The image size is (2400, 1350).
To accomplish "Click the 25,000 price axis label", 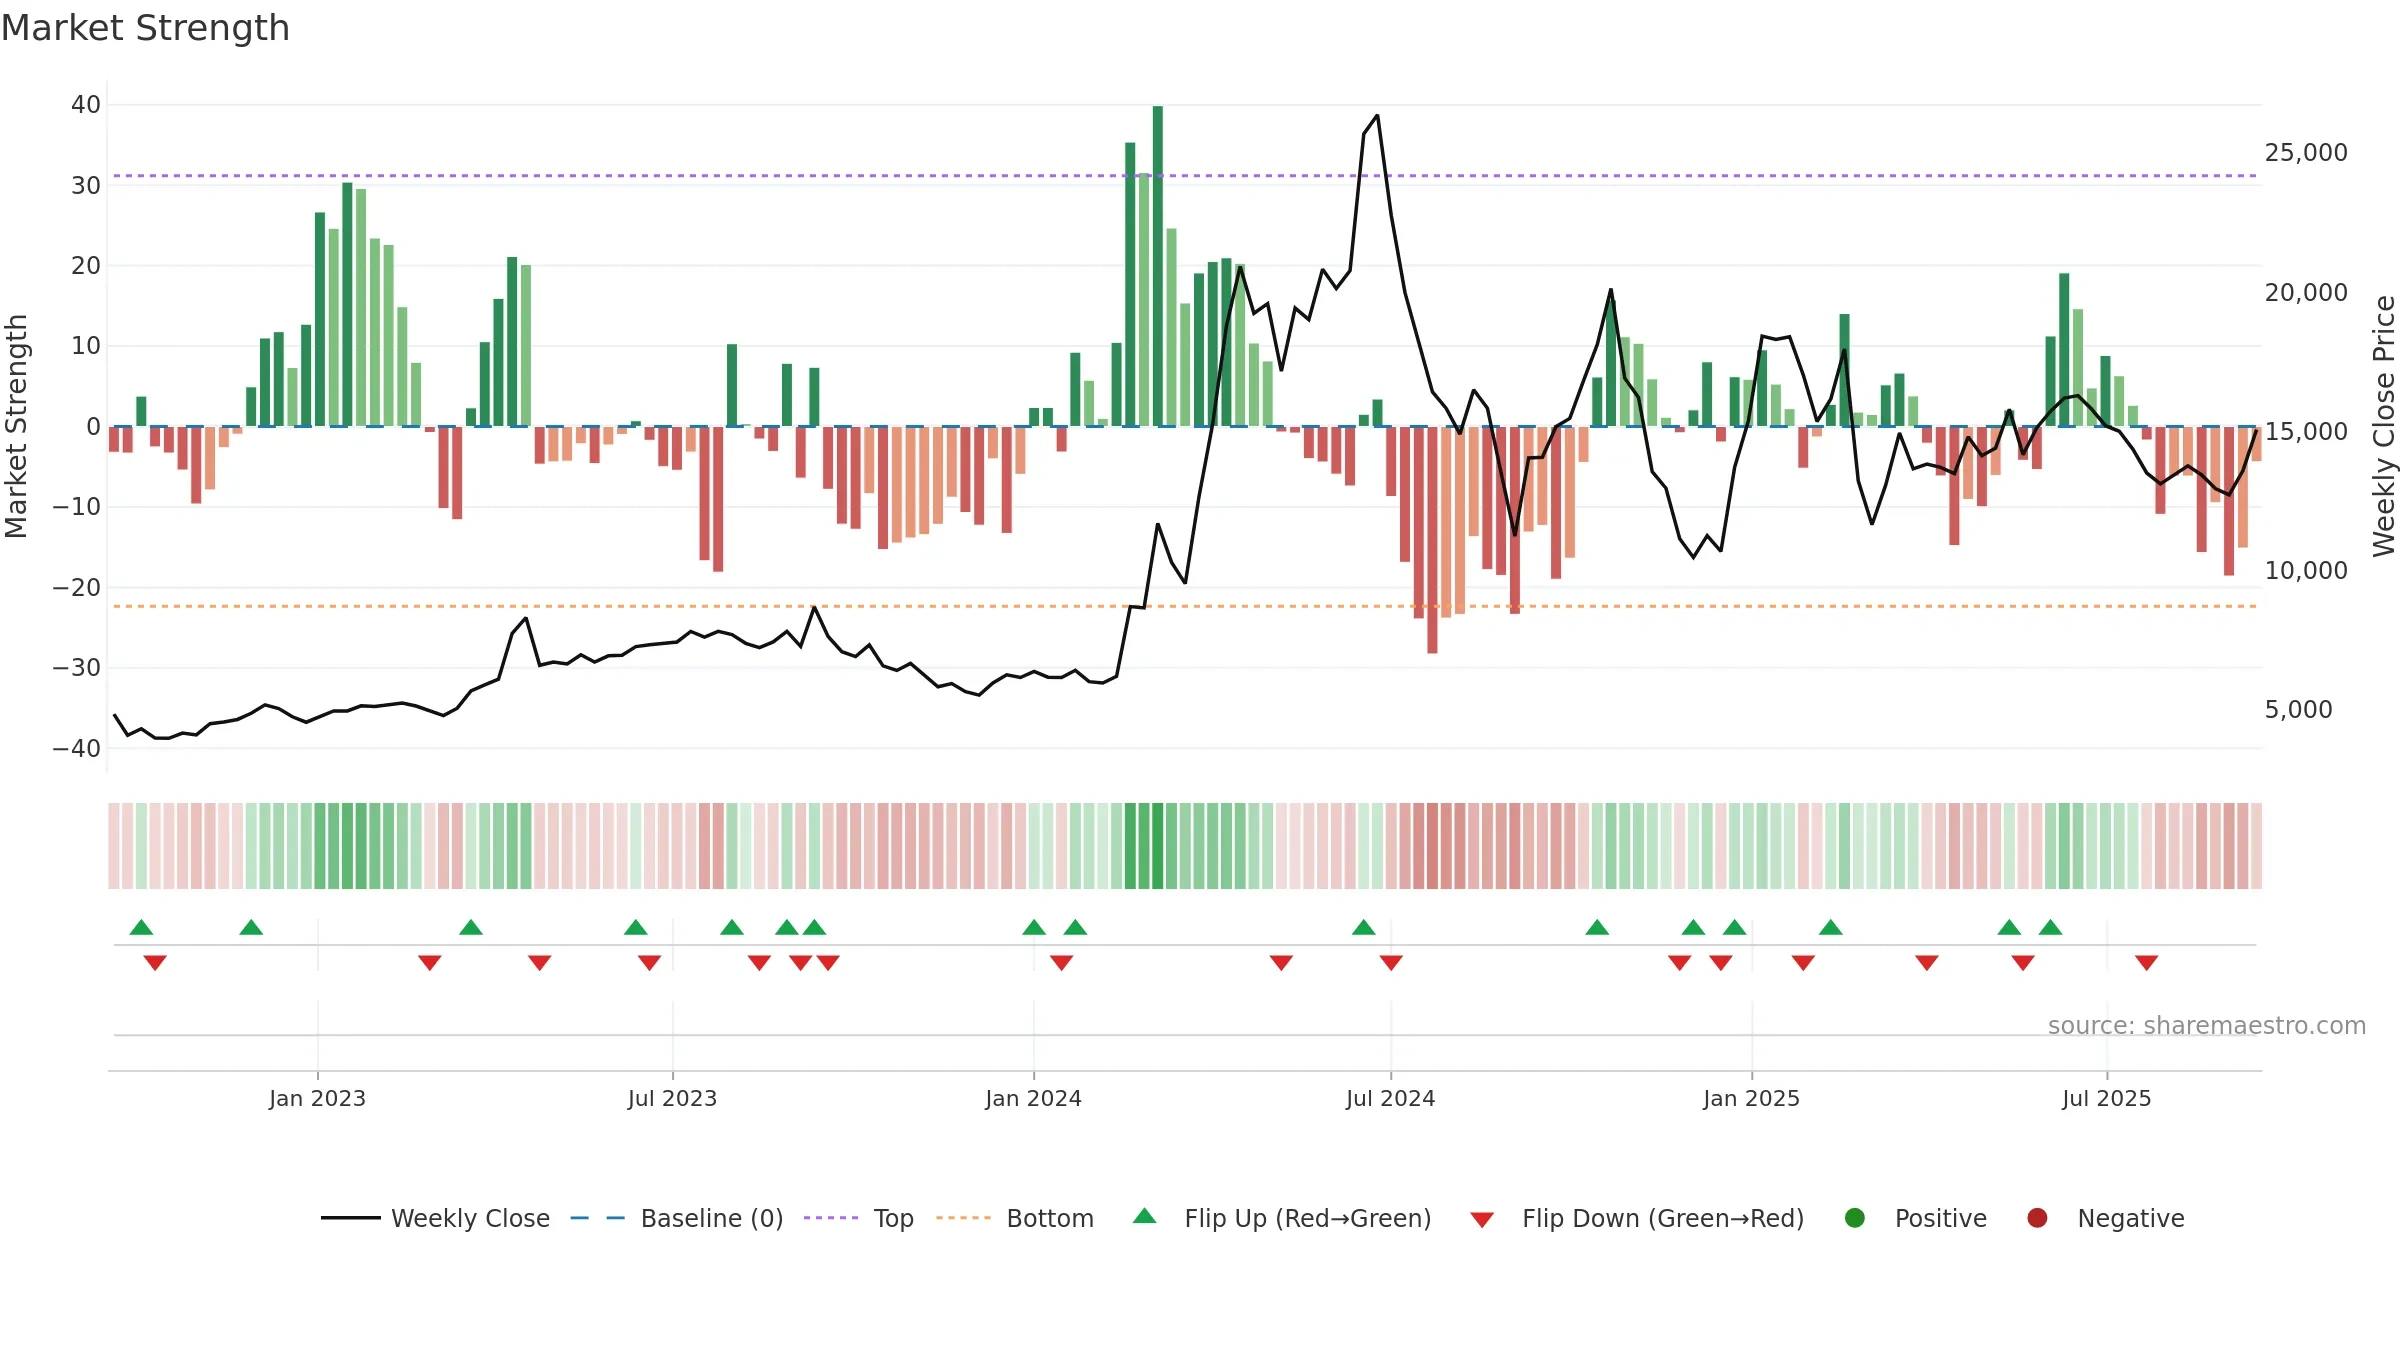I will coord(2306,153).
